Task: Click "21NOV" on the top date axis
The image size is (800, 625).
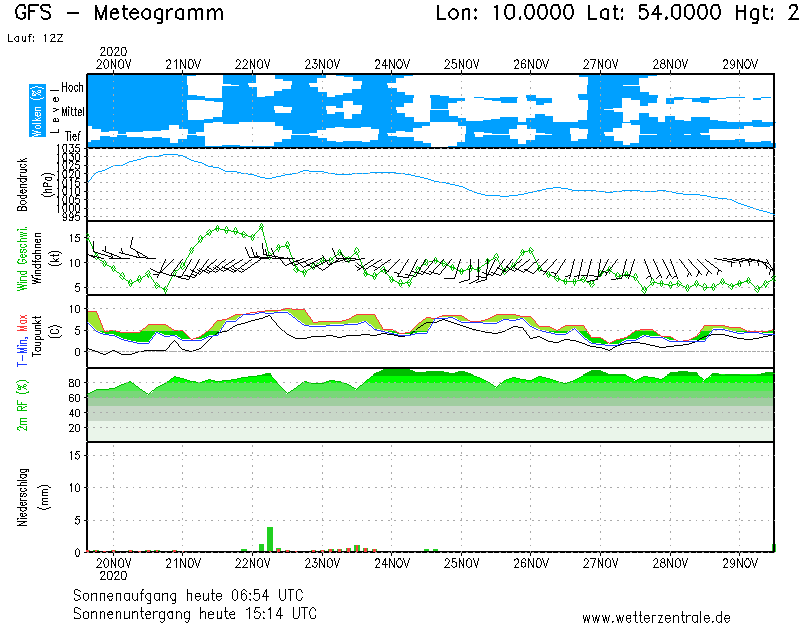Action: click(183, 65)
